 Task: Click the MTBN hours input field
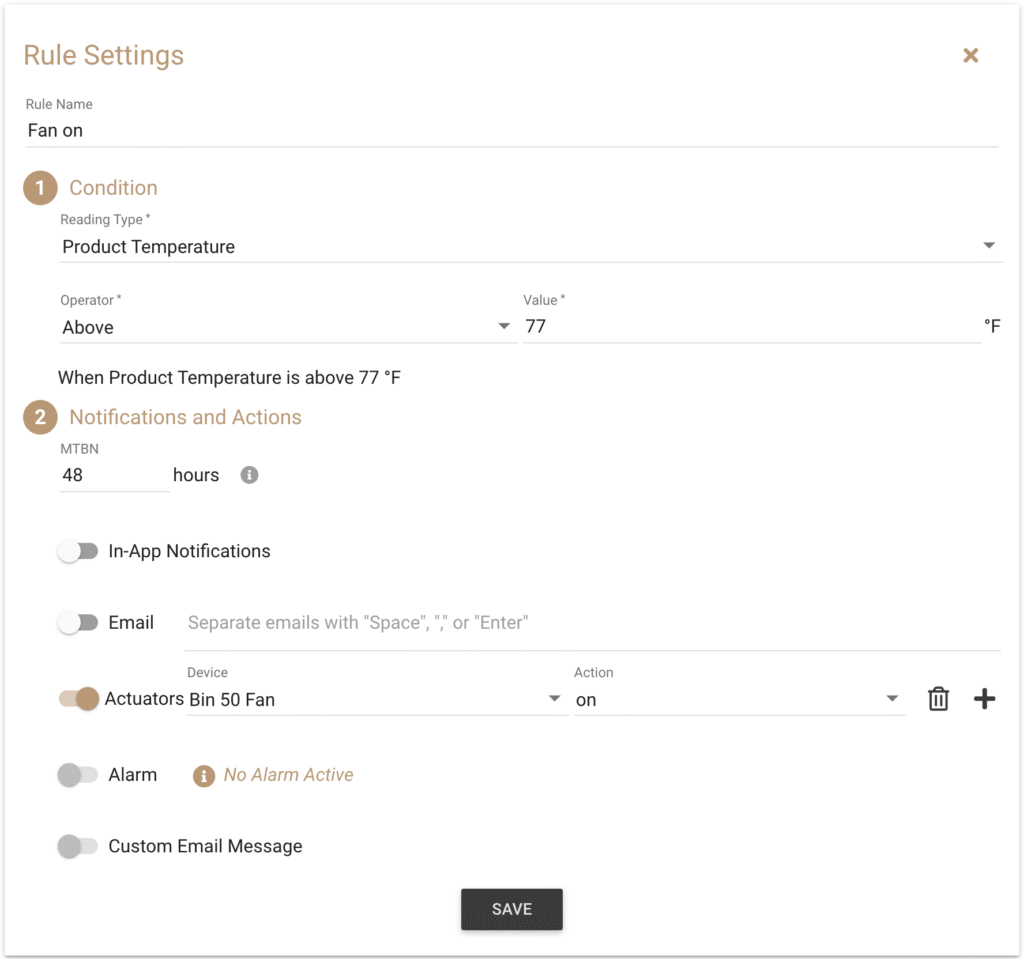click(114, 475)
